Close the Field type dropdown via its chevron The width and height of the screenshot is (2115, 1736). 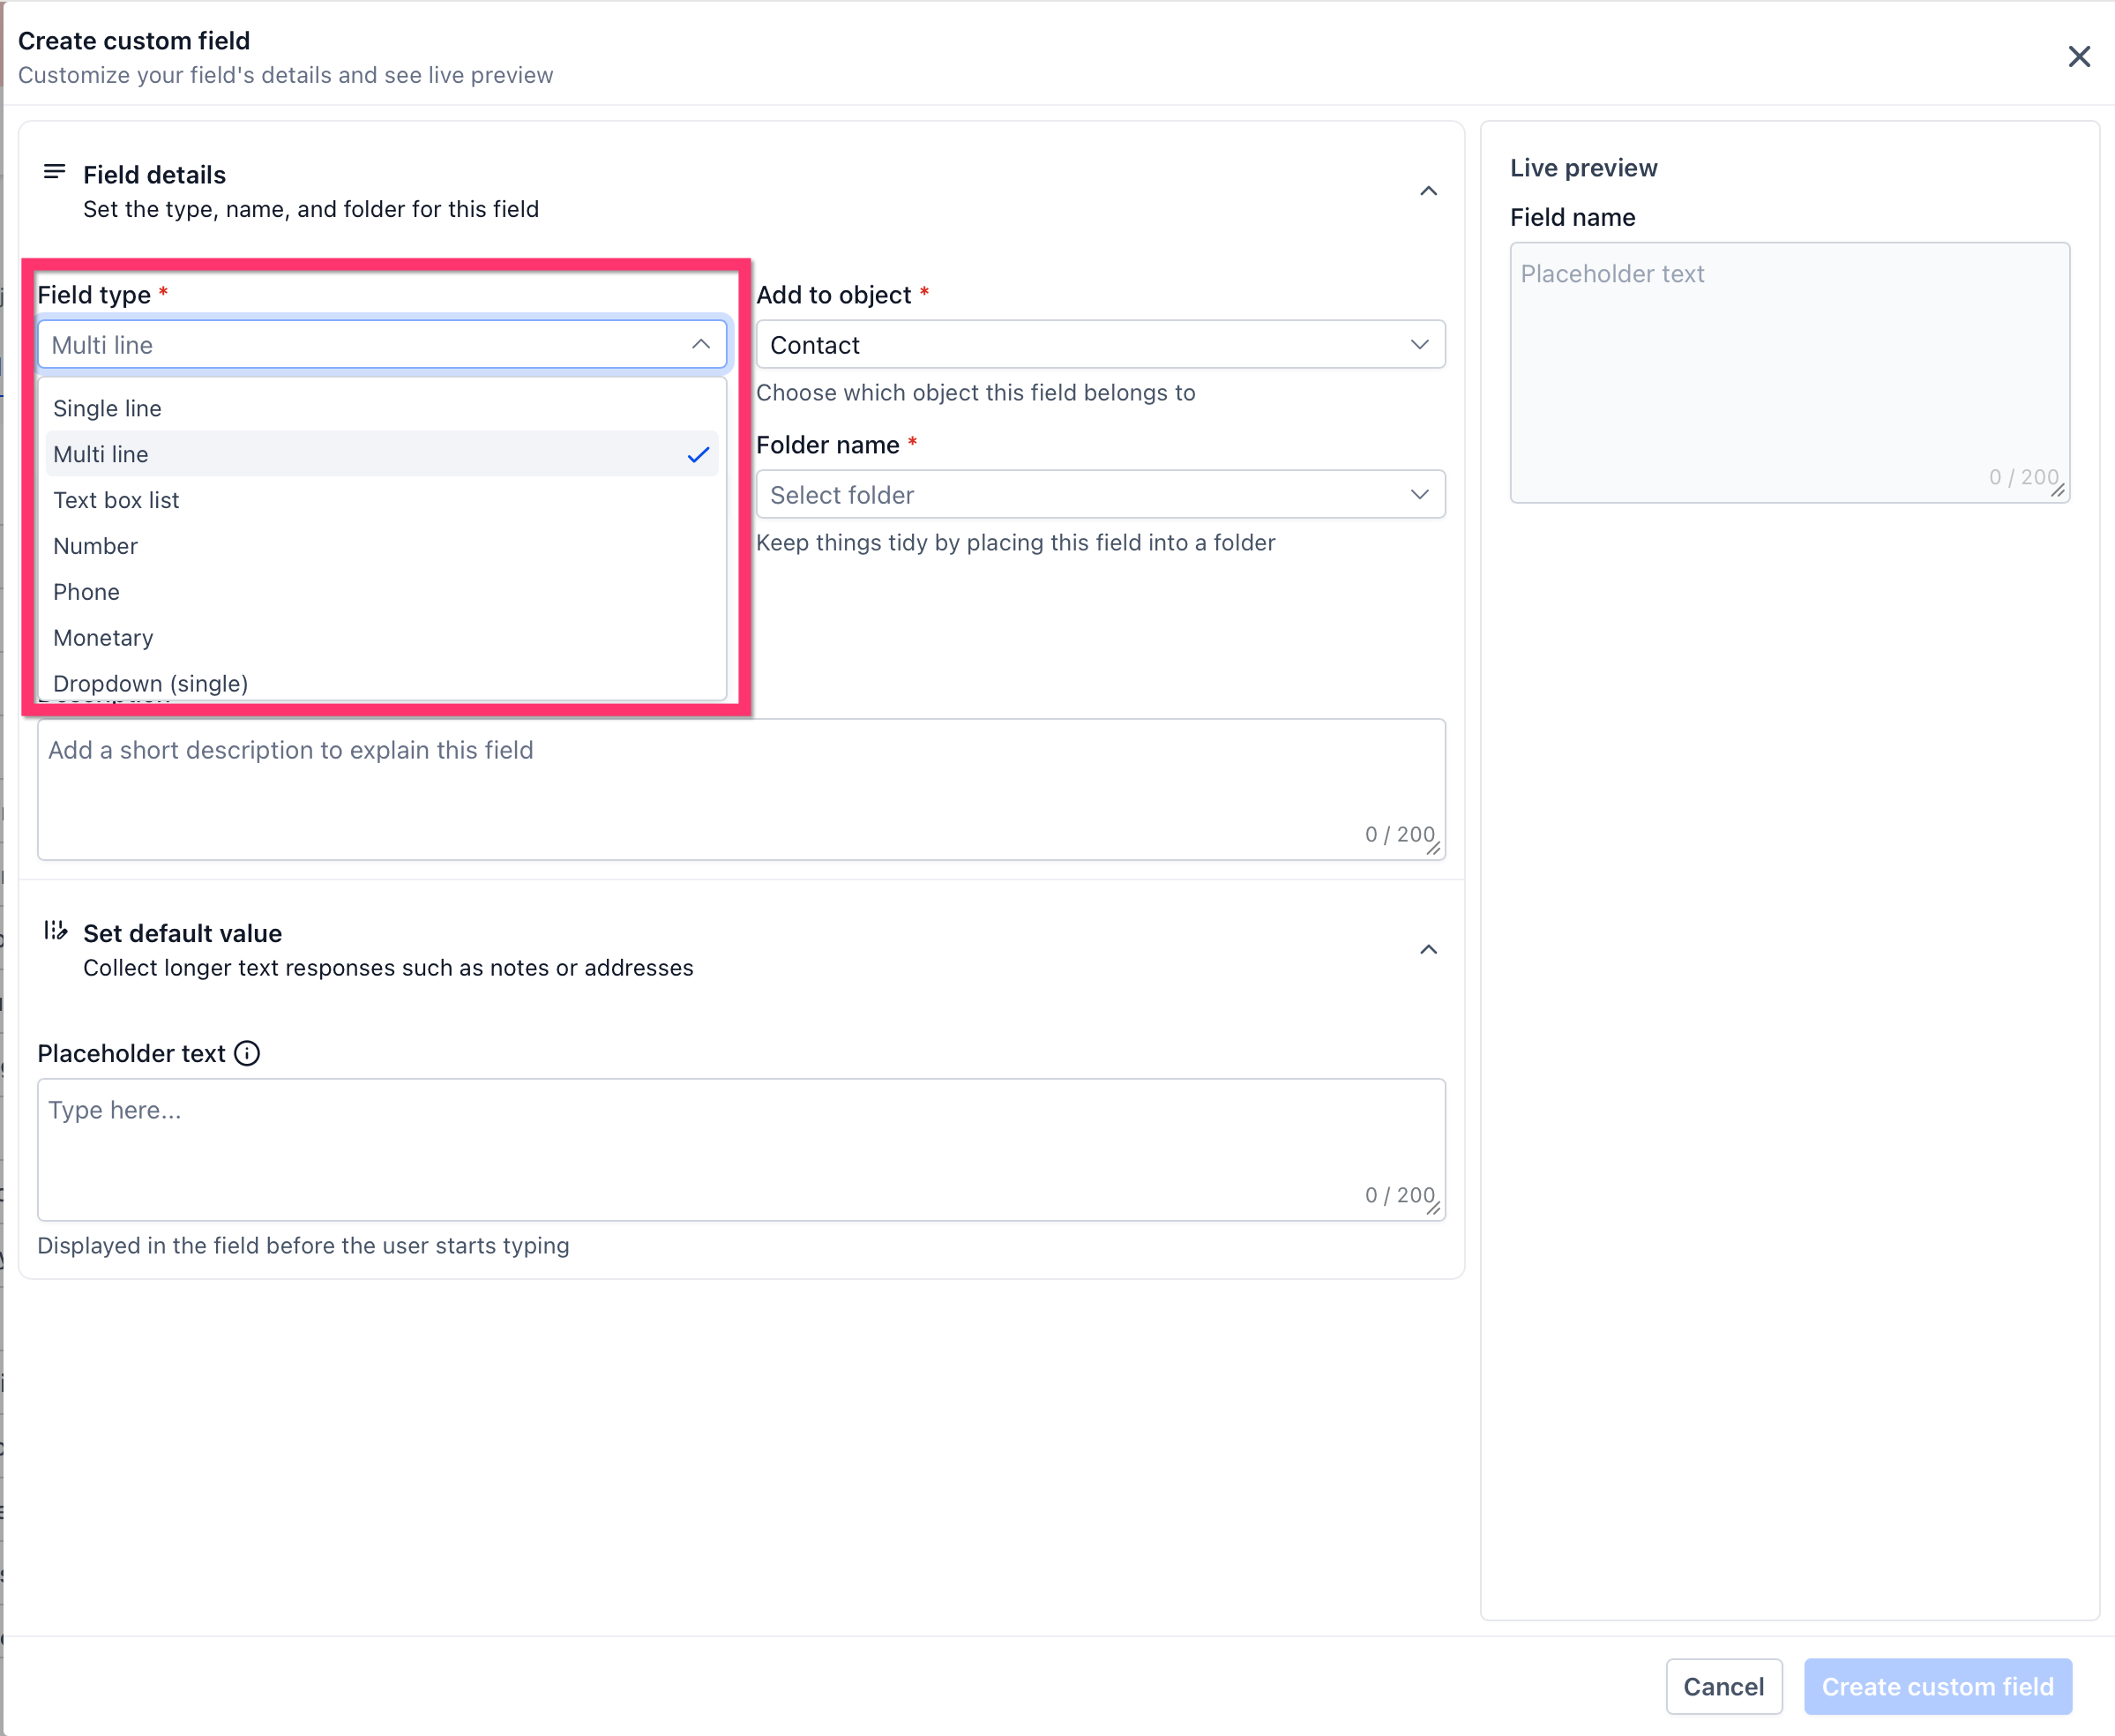click(700, 344)
